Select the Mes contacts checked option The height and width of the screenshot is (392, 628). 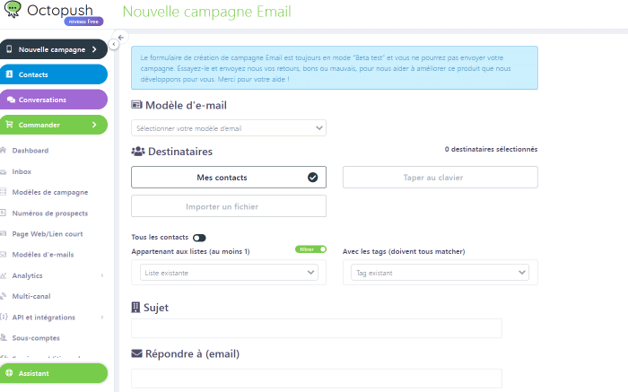click(229, 177)
